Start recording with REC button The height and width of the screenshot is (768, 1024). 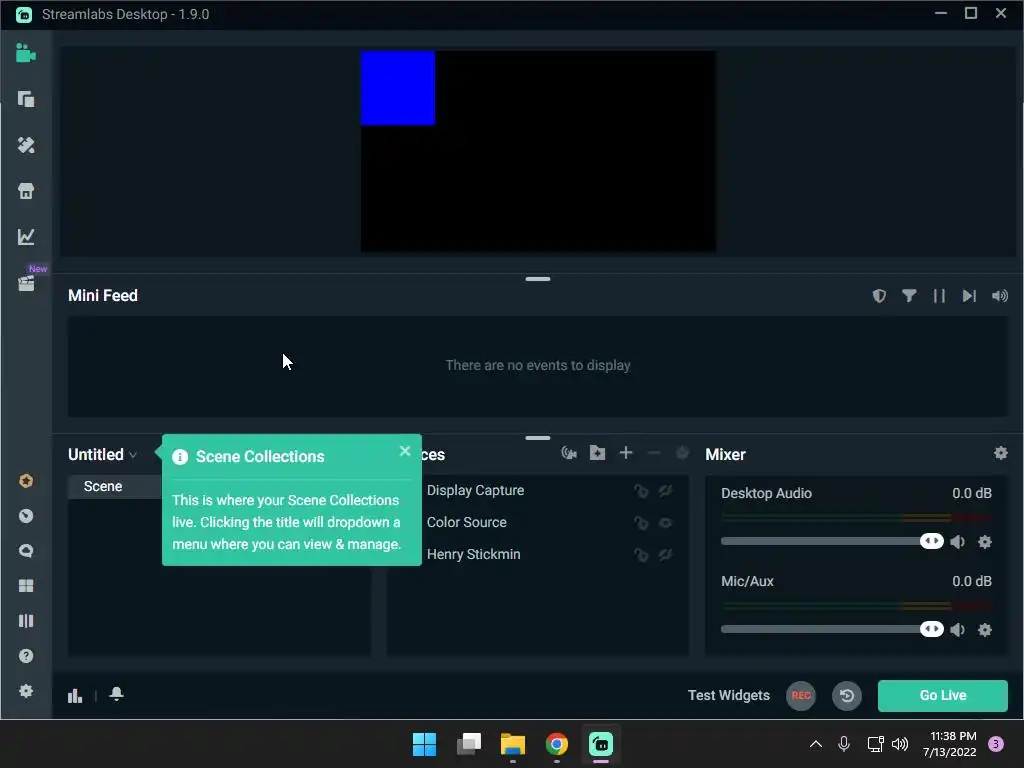coord(801,696)
